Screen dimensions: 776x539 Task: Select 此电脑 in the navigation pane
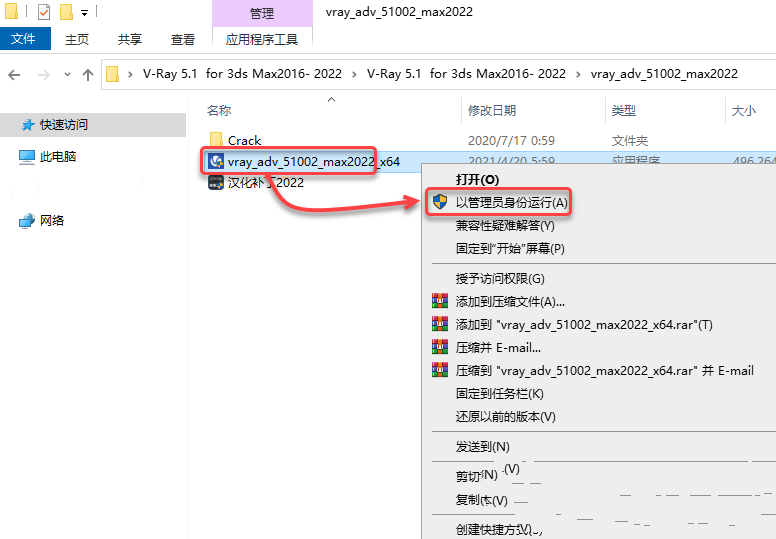(58, 157)
